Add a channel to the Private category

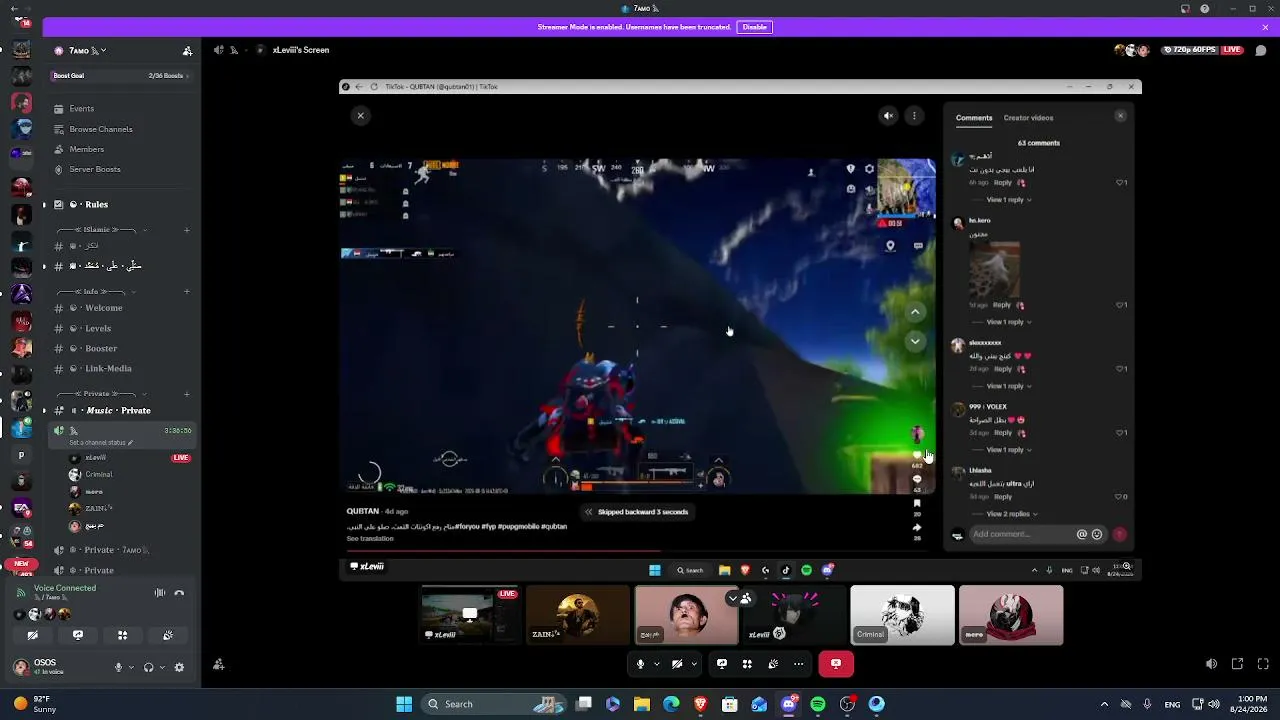click(x=187, y=394)
